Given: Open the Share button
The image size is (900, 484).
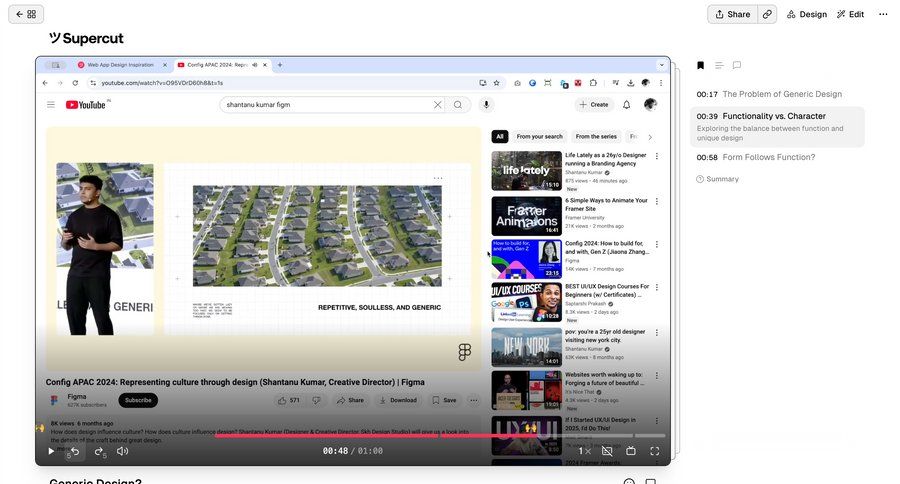Looking at the screenshot, I should (733, 14).
